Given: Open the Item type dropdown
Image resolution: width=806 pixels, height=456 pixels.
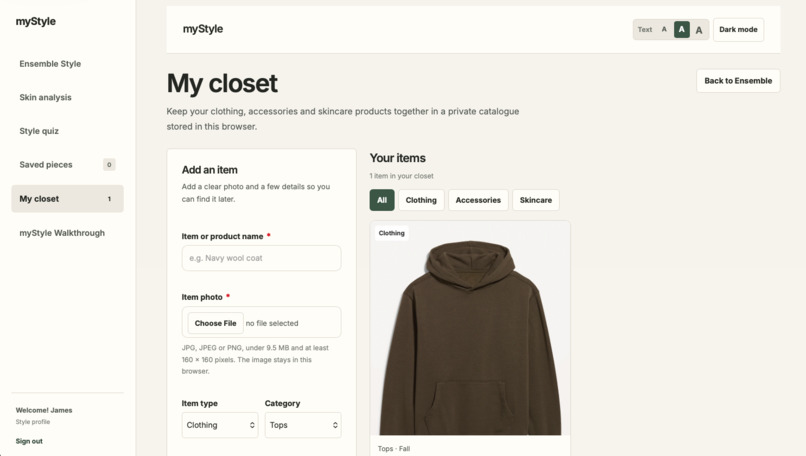Looking at the screenshot, I should (220, 425).
